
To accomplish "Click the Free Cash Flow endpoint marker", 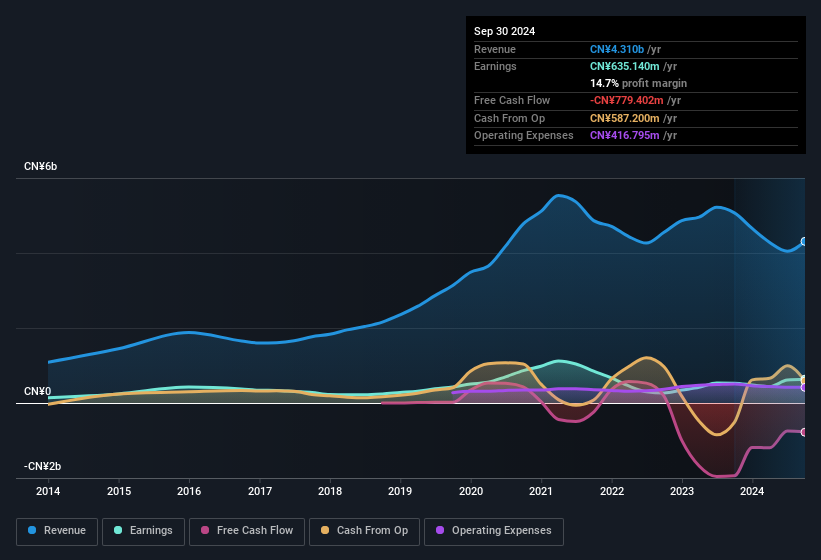I will (804, 432).
